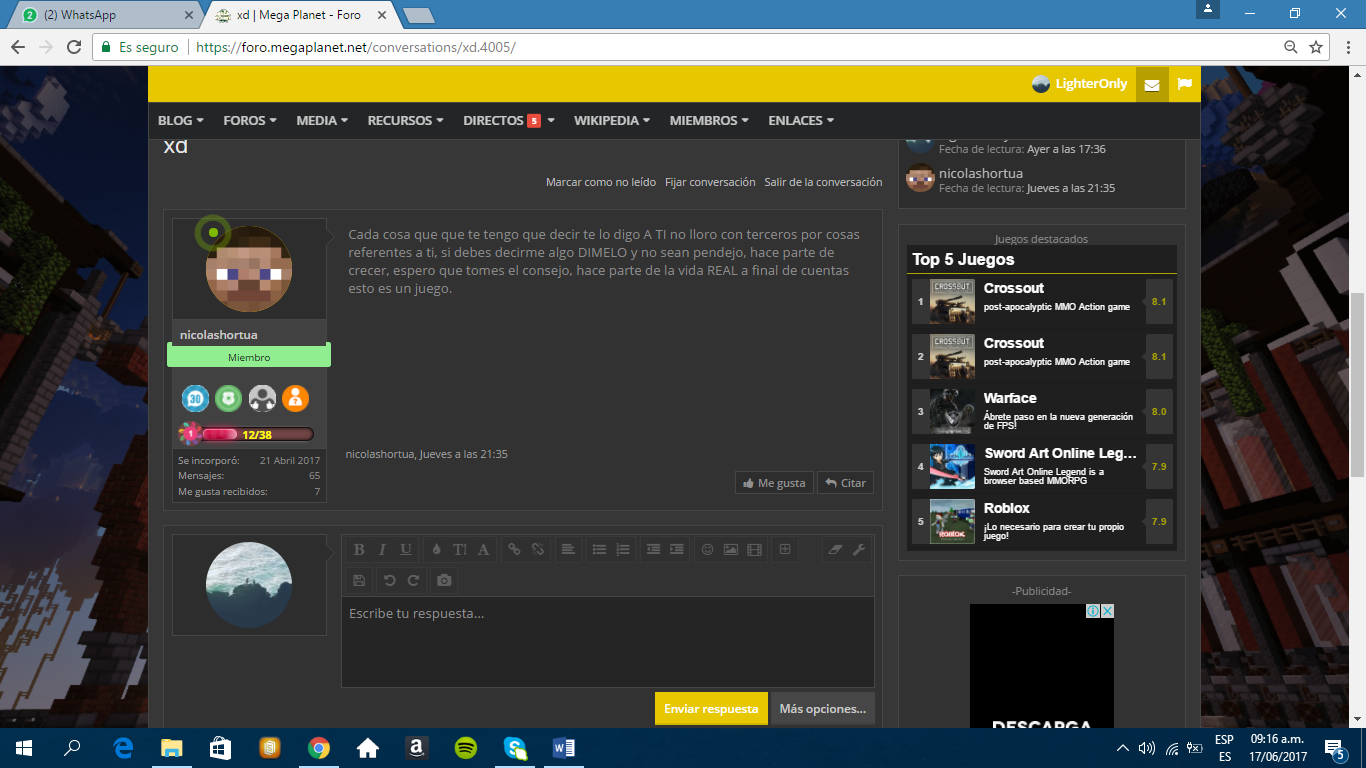Click the insert image icon
The height and width of the screenshot is (768, 1366).
(731, 549)
